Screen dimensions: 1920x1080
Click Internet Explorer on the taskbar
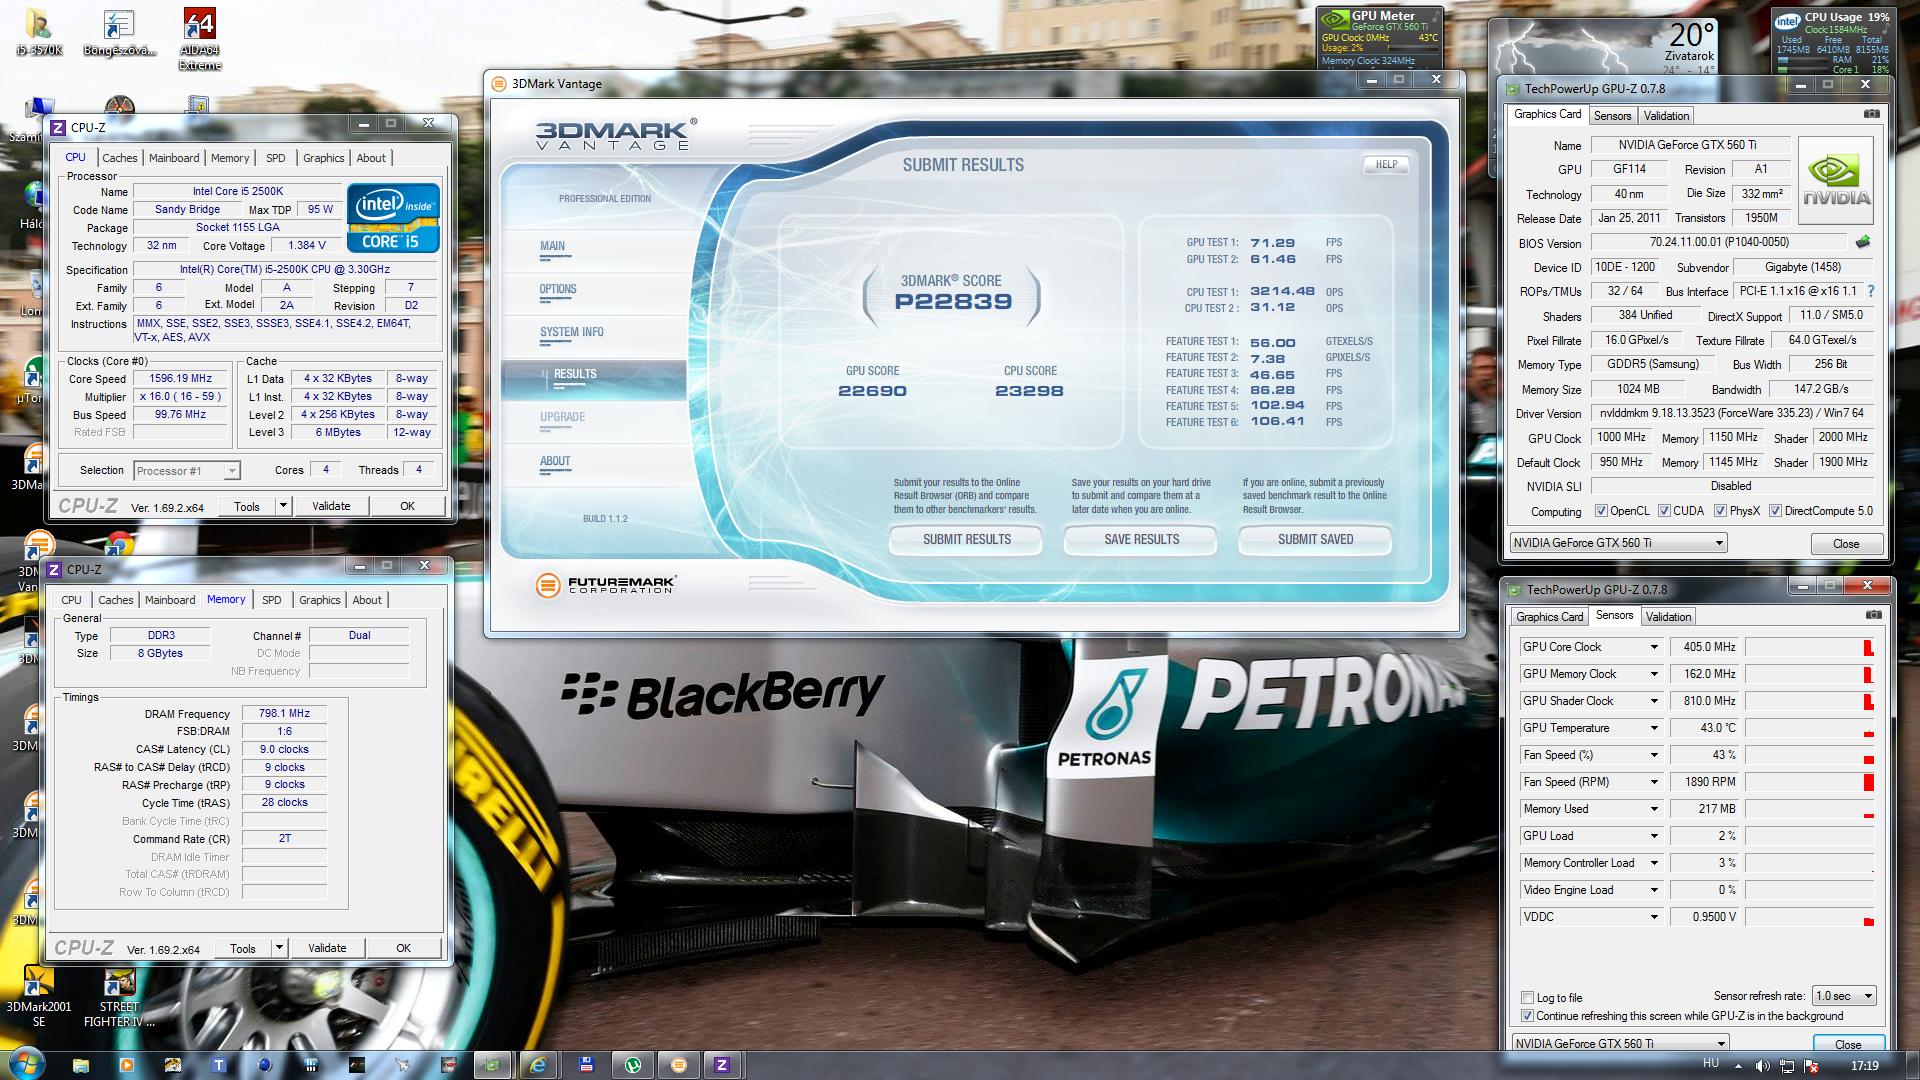538,1065
